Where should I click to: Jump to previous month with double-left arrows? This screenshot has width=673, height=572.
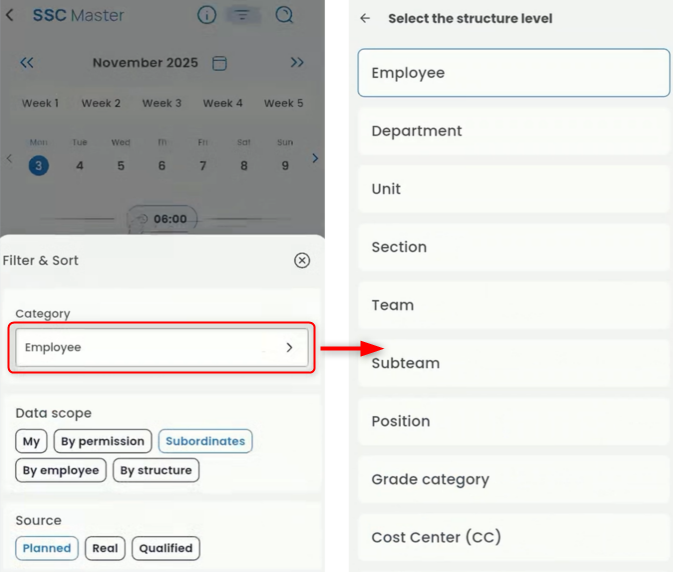click(x=27, y=63)
